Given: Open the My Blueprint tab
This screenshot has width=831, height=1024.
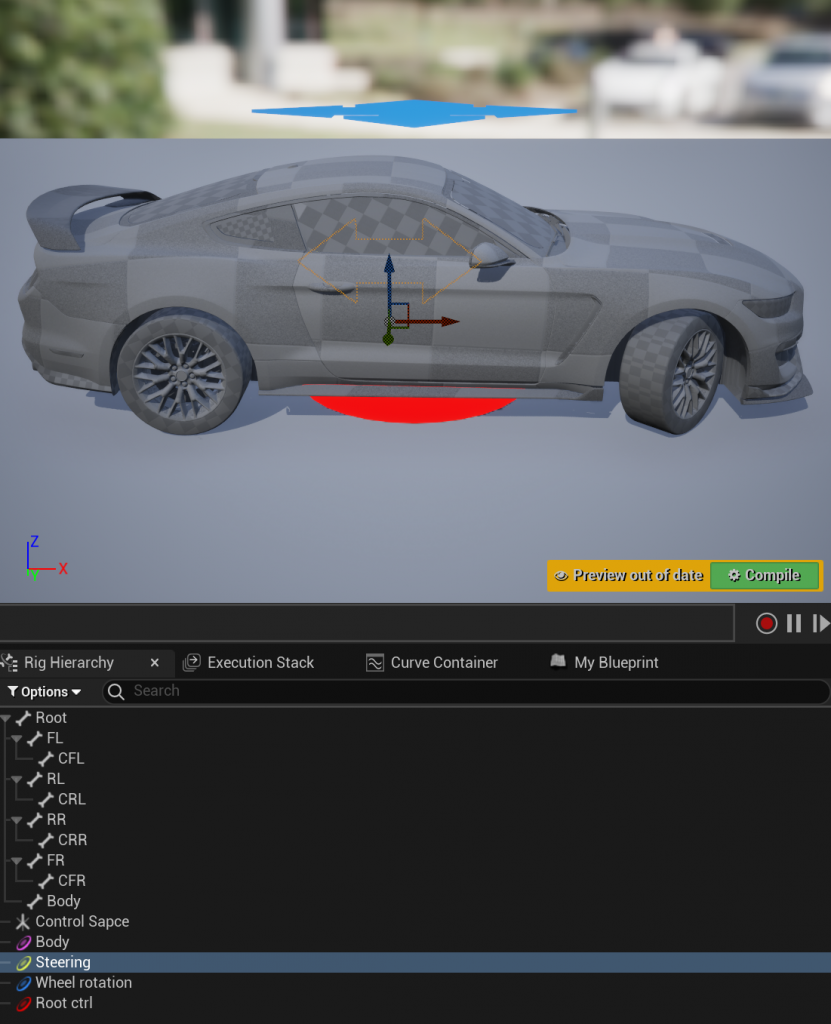Looking at the screenshot, I should point(604,662).
